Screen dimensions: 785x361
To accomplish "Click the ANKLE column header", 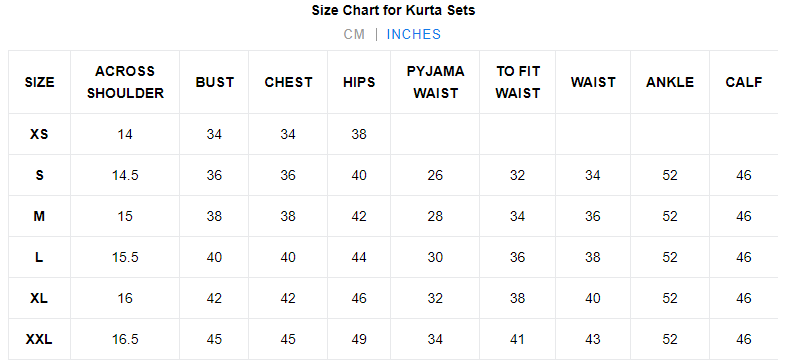I will coord(670,82).
